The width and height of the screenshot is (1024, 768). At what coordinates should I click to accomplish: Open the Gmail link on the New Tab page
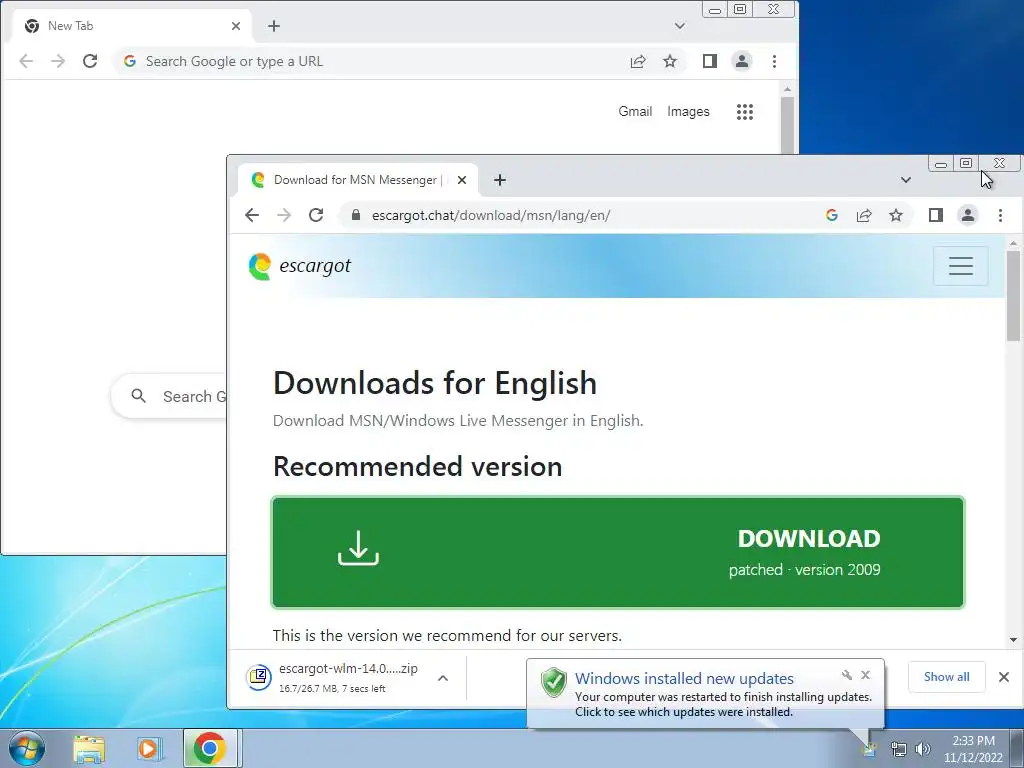pyautogui.click(x=635, y=112)
